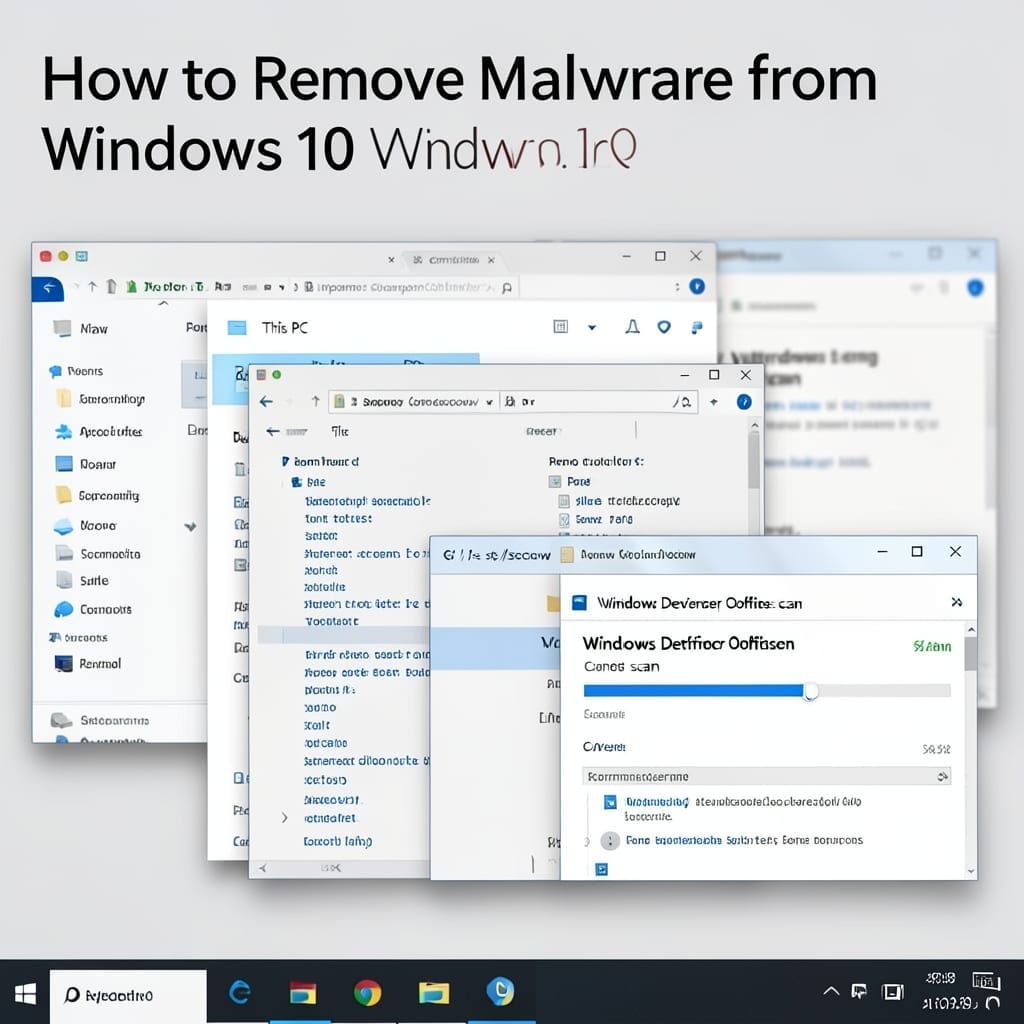Open the 'Aycoobutes' sidebar entry

click(x=99, y=432)
